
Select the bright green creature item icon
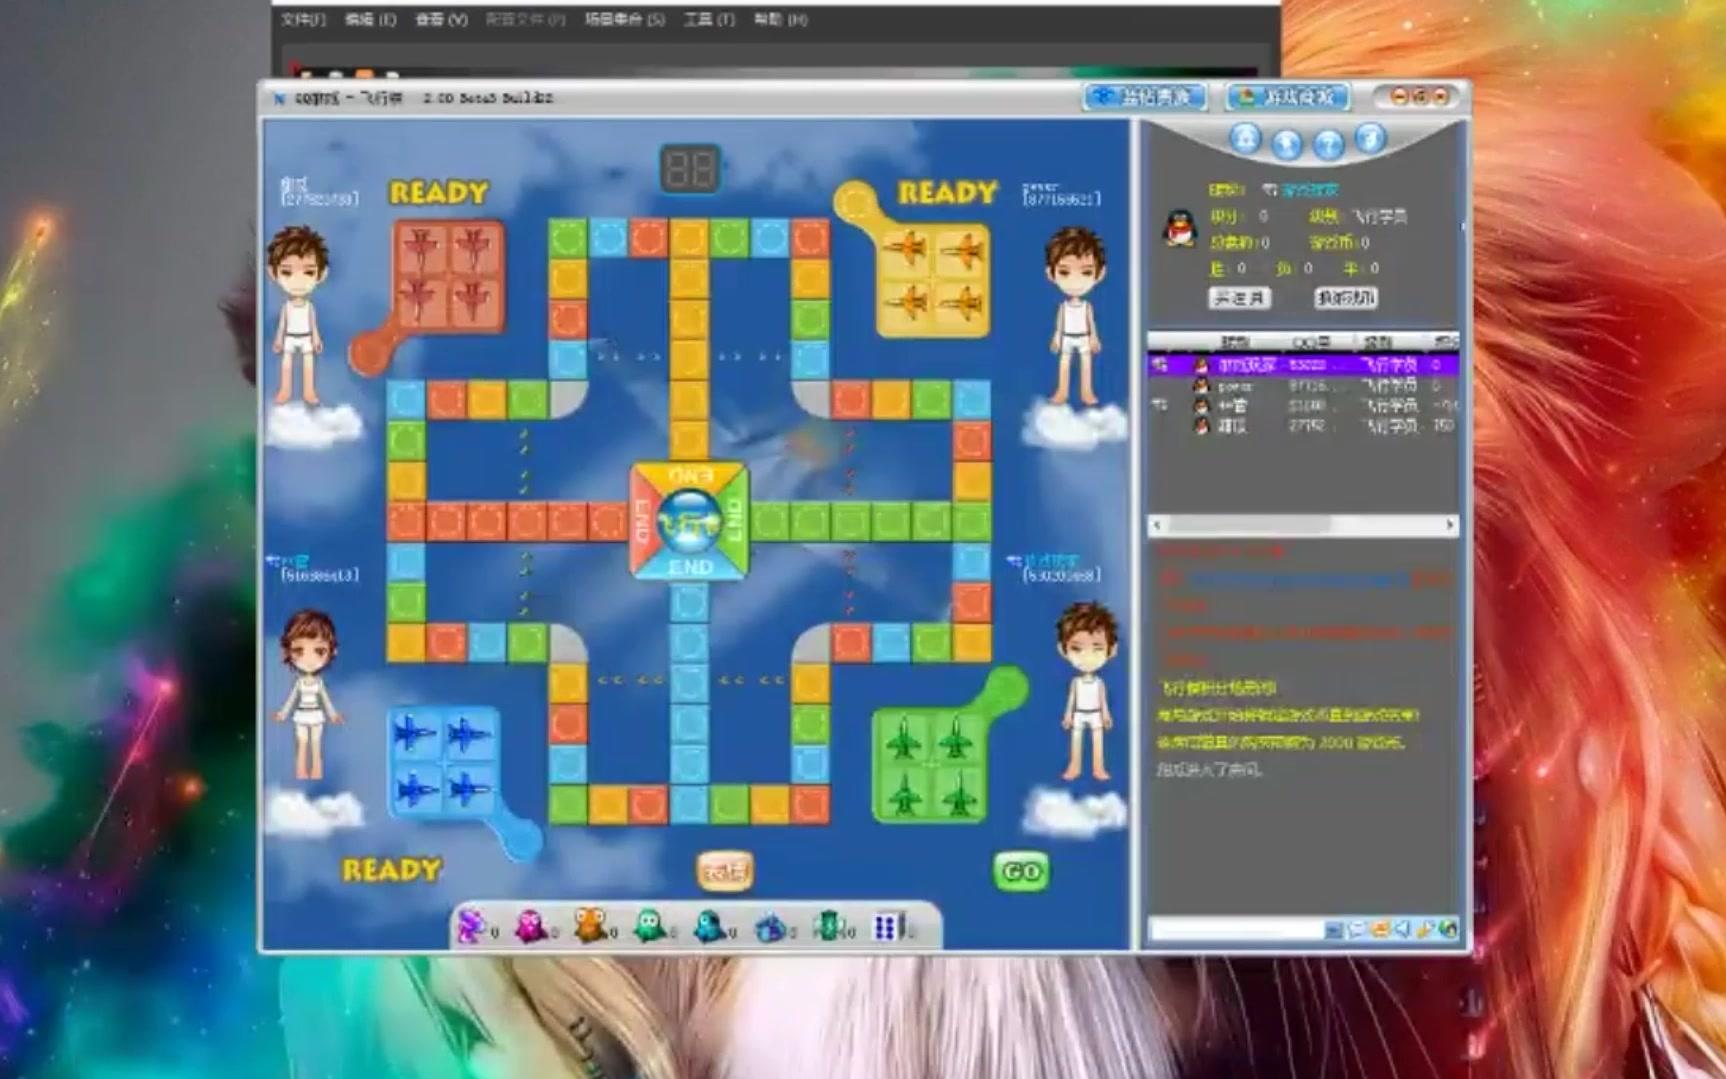(x=650, y=927)
